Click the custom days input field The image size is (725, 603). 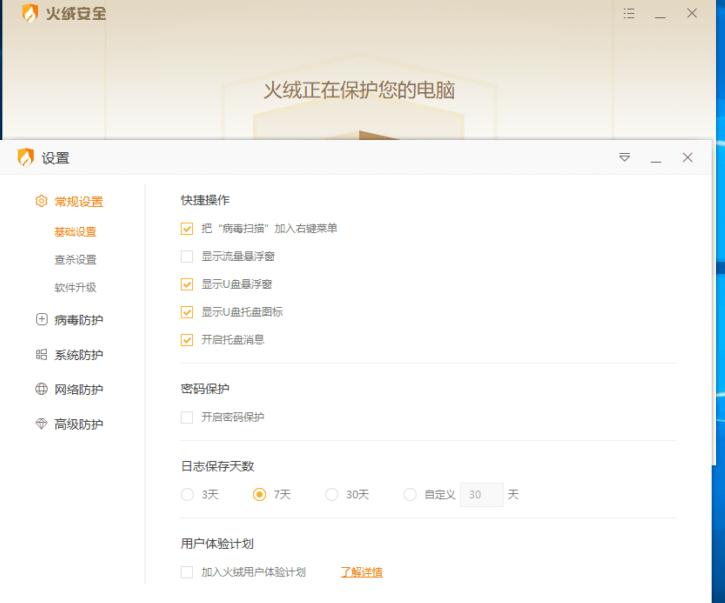tap(481, 495)
